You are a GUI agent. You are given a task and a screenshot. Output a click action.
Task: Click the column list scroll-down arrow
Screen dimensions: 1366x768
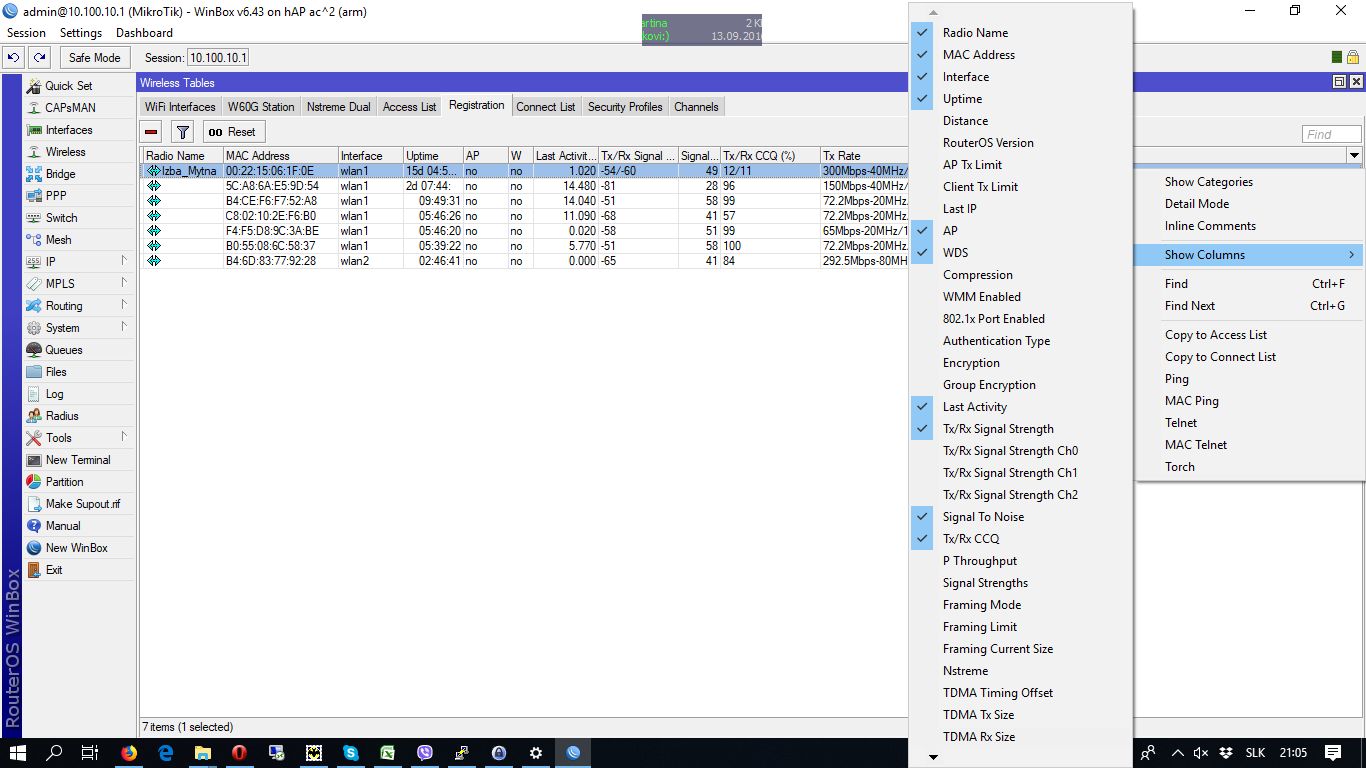[934, 757]
